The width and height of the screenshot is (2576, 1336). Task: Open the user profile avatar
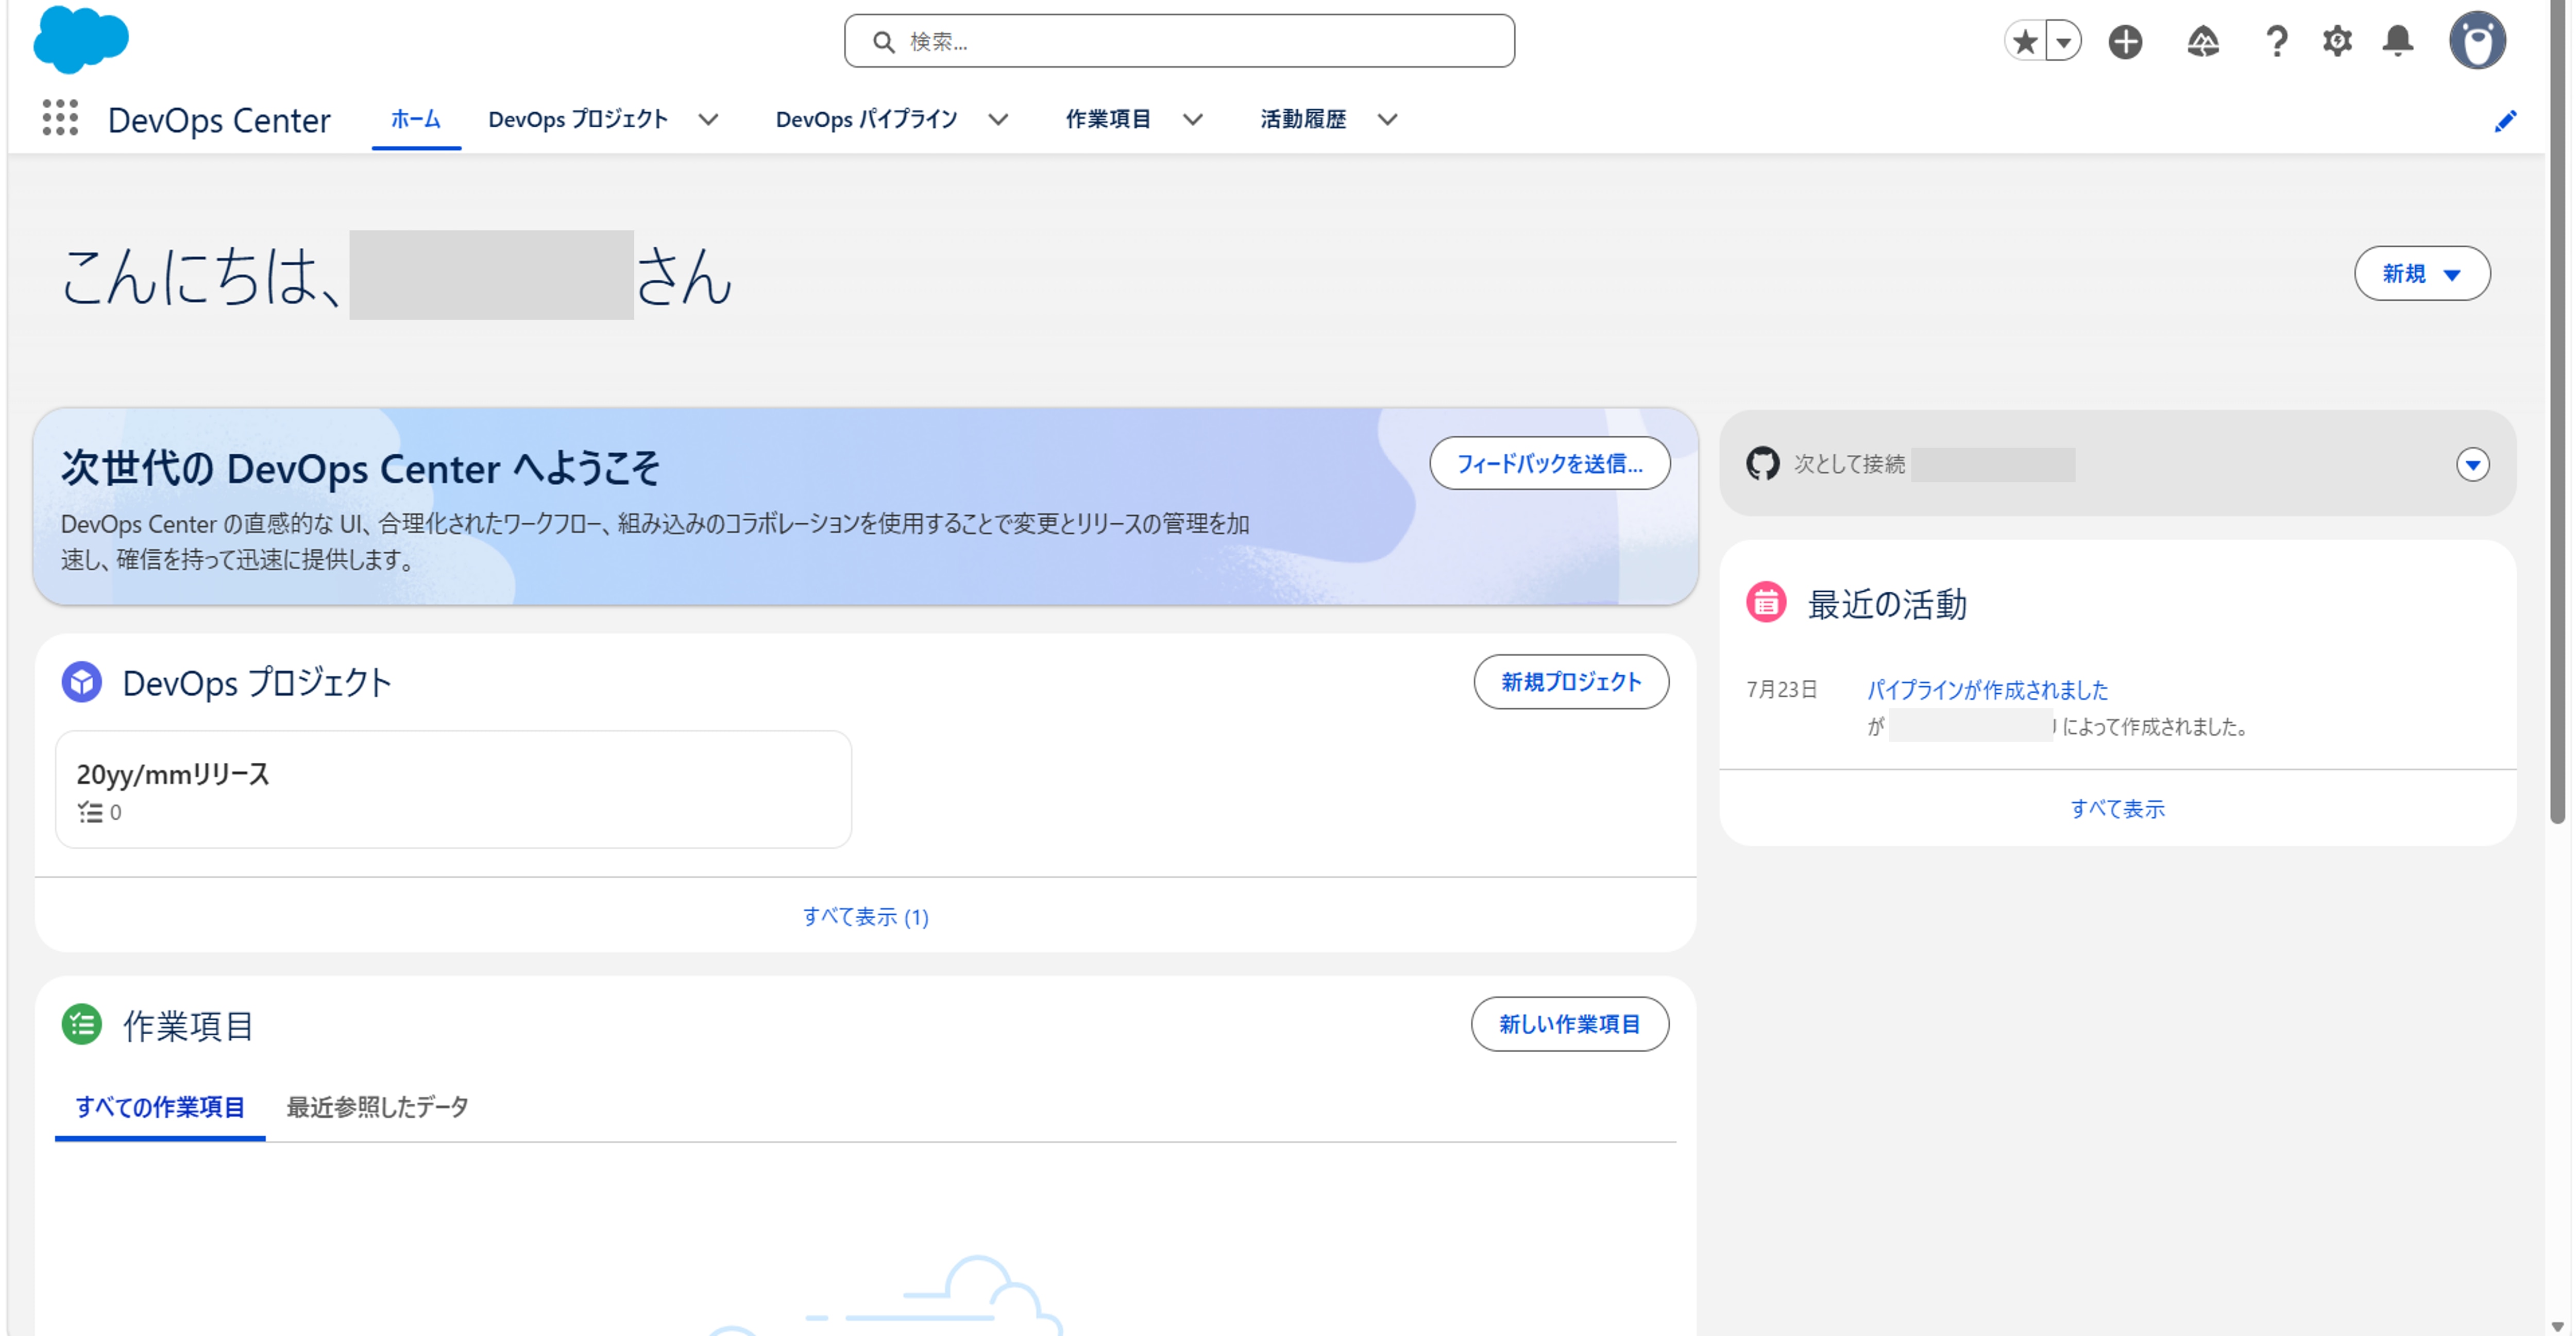pyautogui.click(x=2477, y=41)
